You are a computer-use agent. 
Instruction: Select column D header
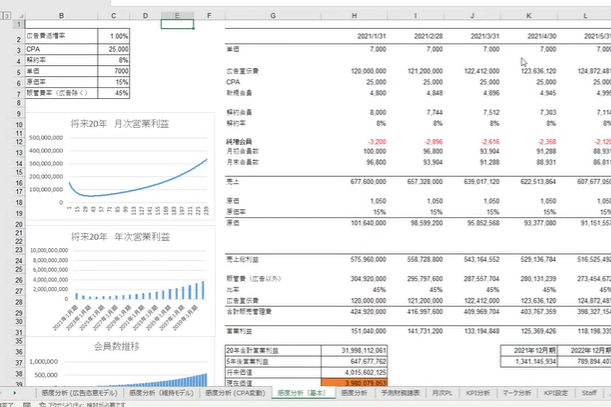point(145,16)
